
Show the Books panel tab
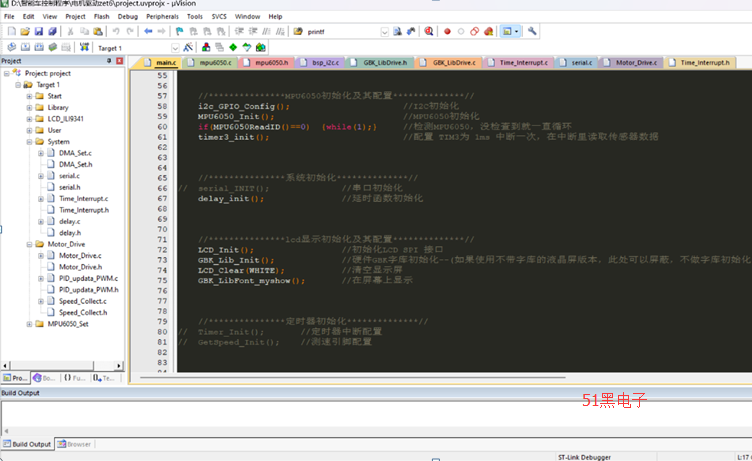(x=44, y=378)
